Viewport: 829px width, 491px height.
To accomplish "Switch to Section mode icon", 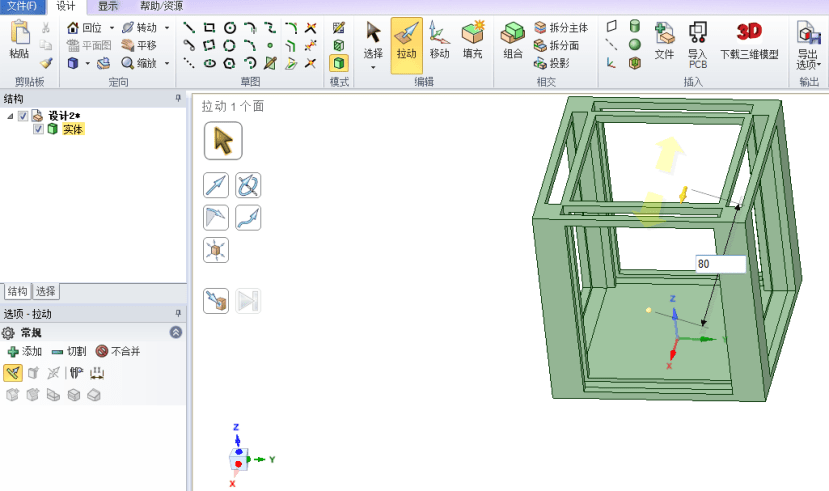I will point(339,45).
